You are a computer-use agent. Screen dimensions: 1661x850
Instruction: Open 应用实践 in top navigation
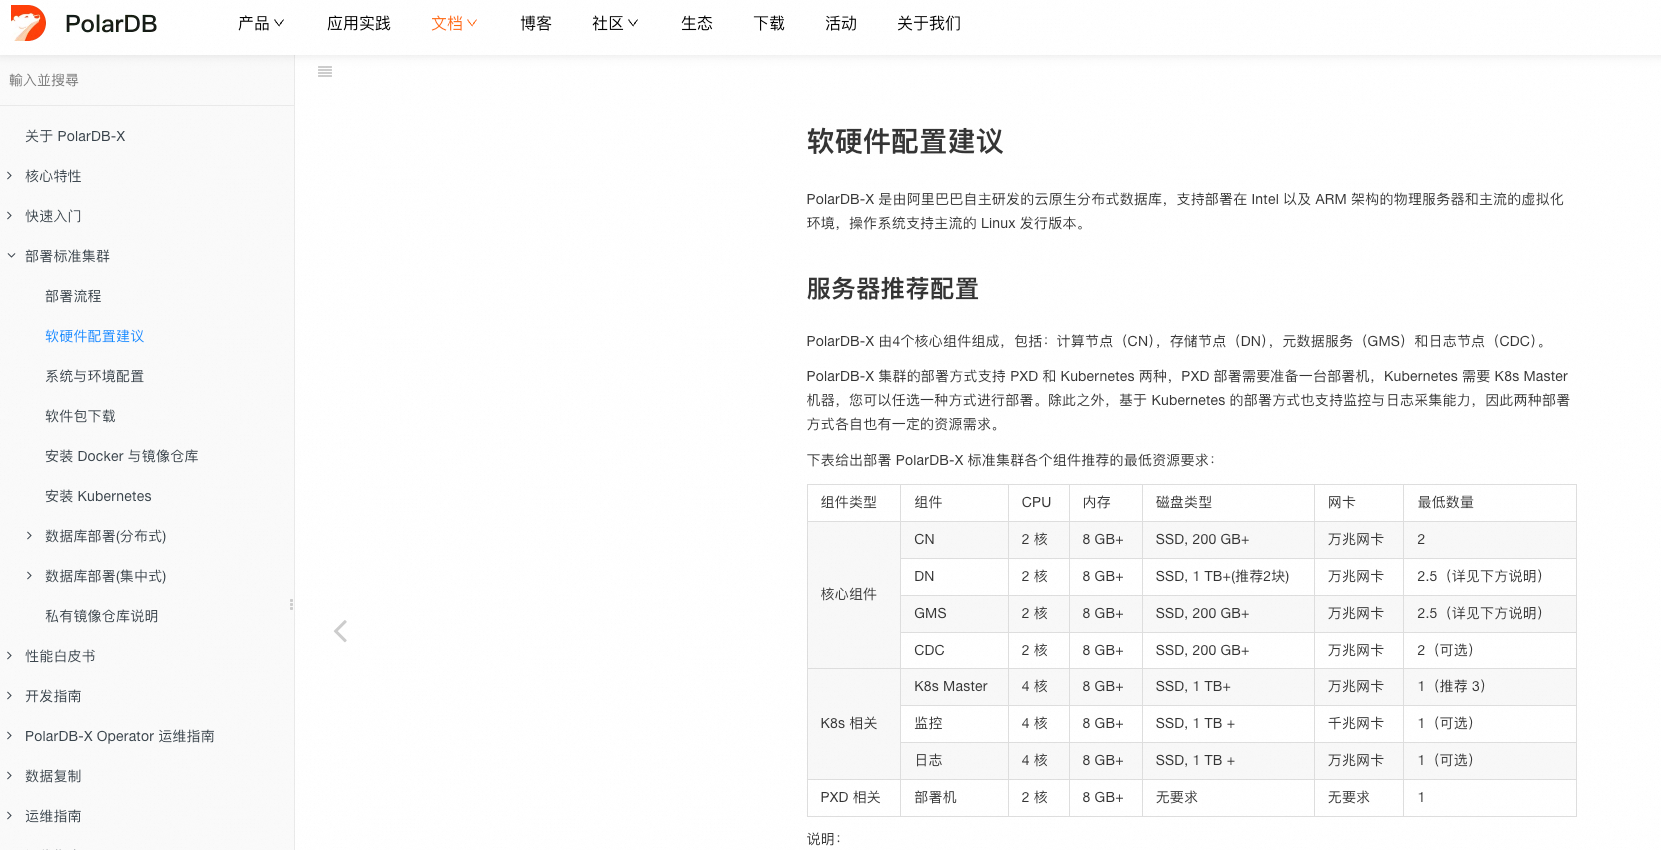pos(359,23)
